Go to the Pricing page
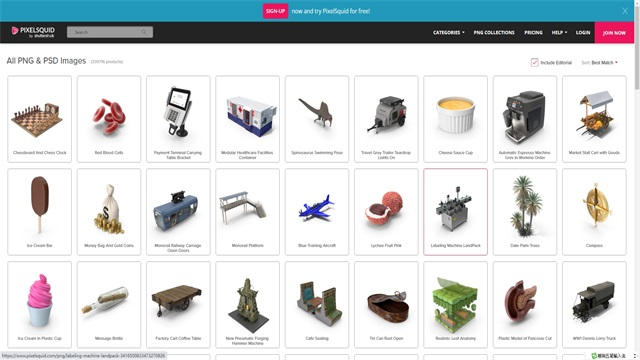This screenshot has width=640, height=360. coord(533,32)
